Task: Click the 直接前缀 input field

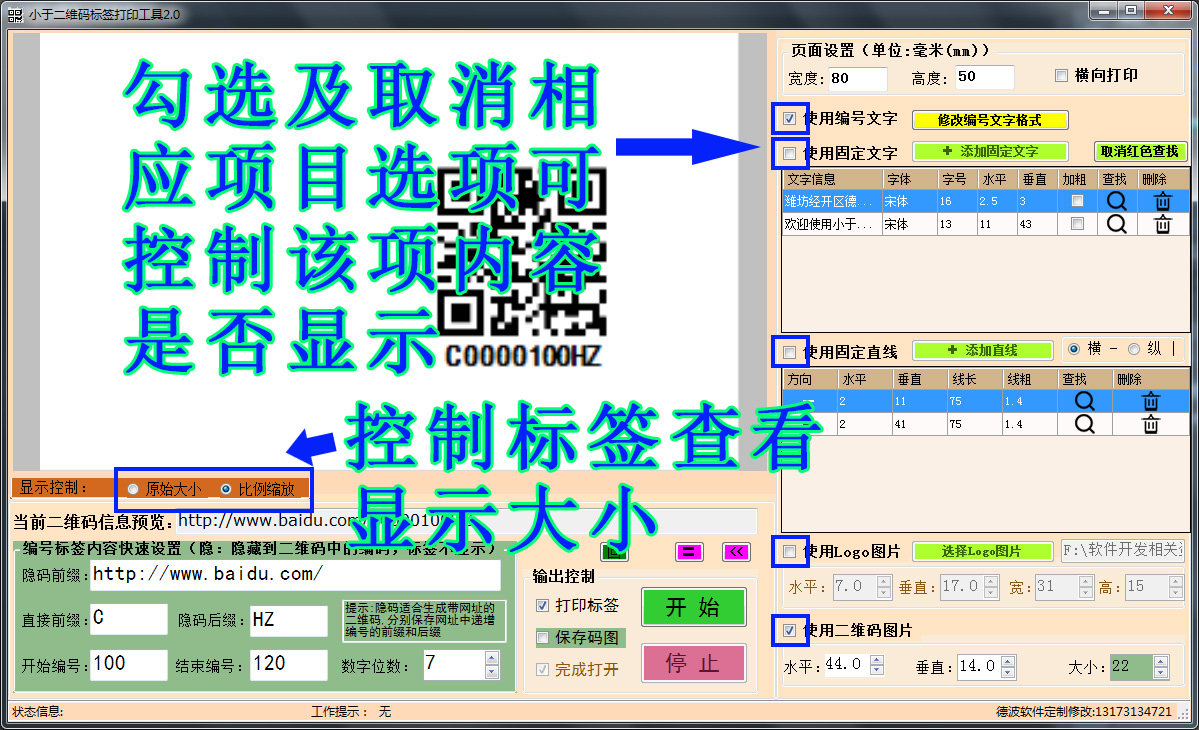Action: coord(128,619)
